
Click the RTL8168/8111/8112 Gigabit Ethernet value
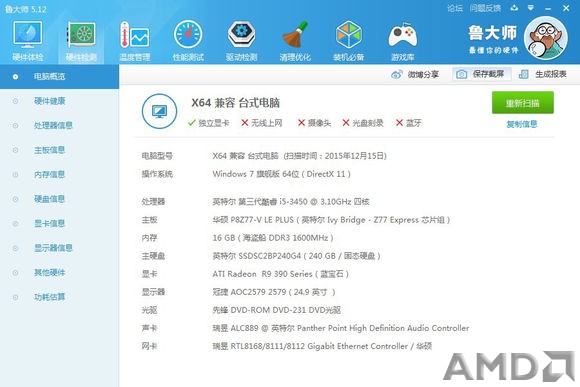click(322, 346)
